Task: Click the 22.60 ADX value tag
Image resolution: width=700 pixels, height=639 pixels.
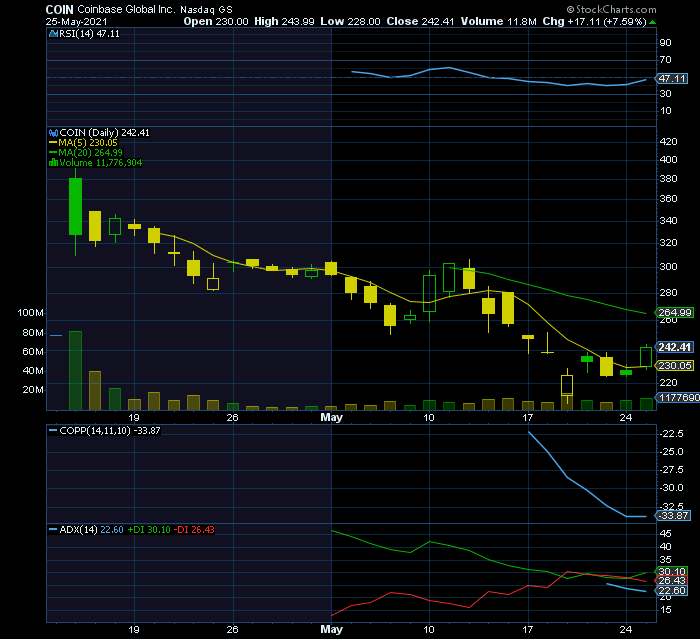Action: [x=671, y=590]
